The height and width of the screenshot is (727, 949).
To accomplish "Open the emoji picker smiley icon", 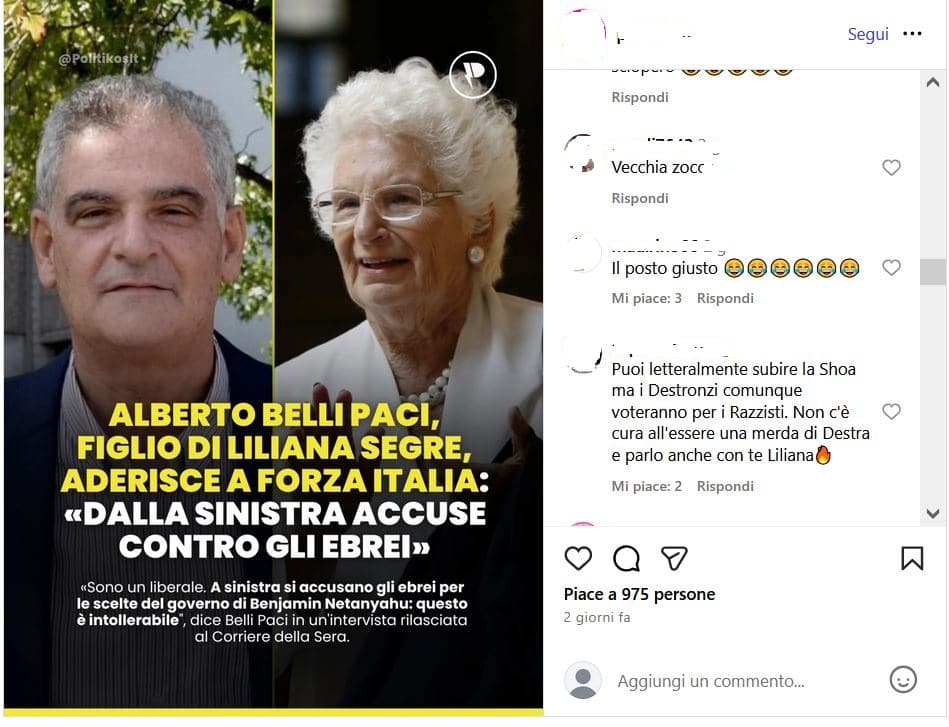I will (903, 680).
